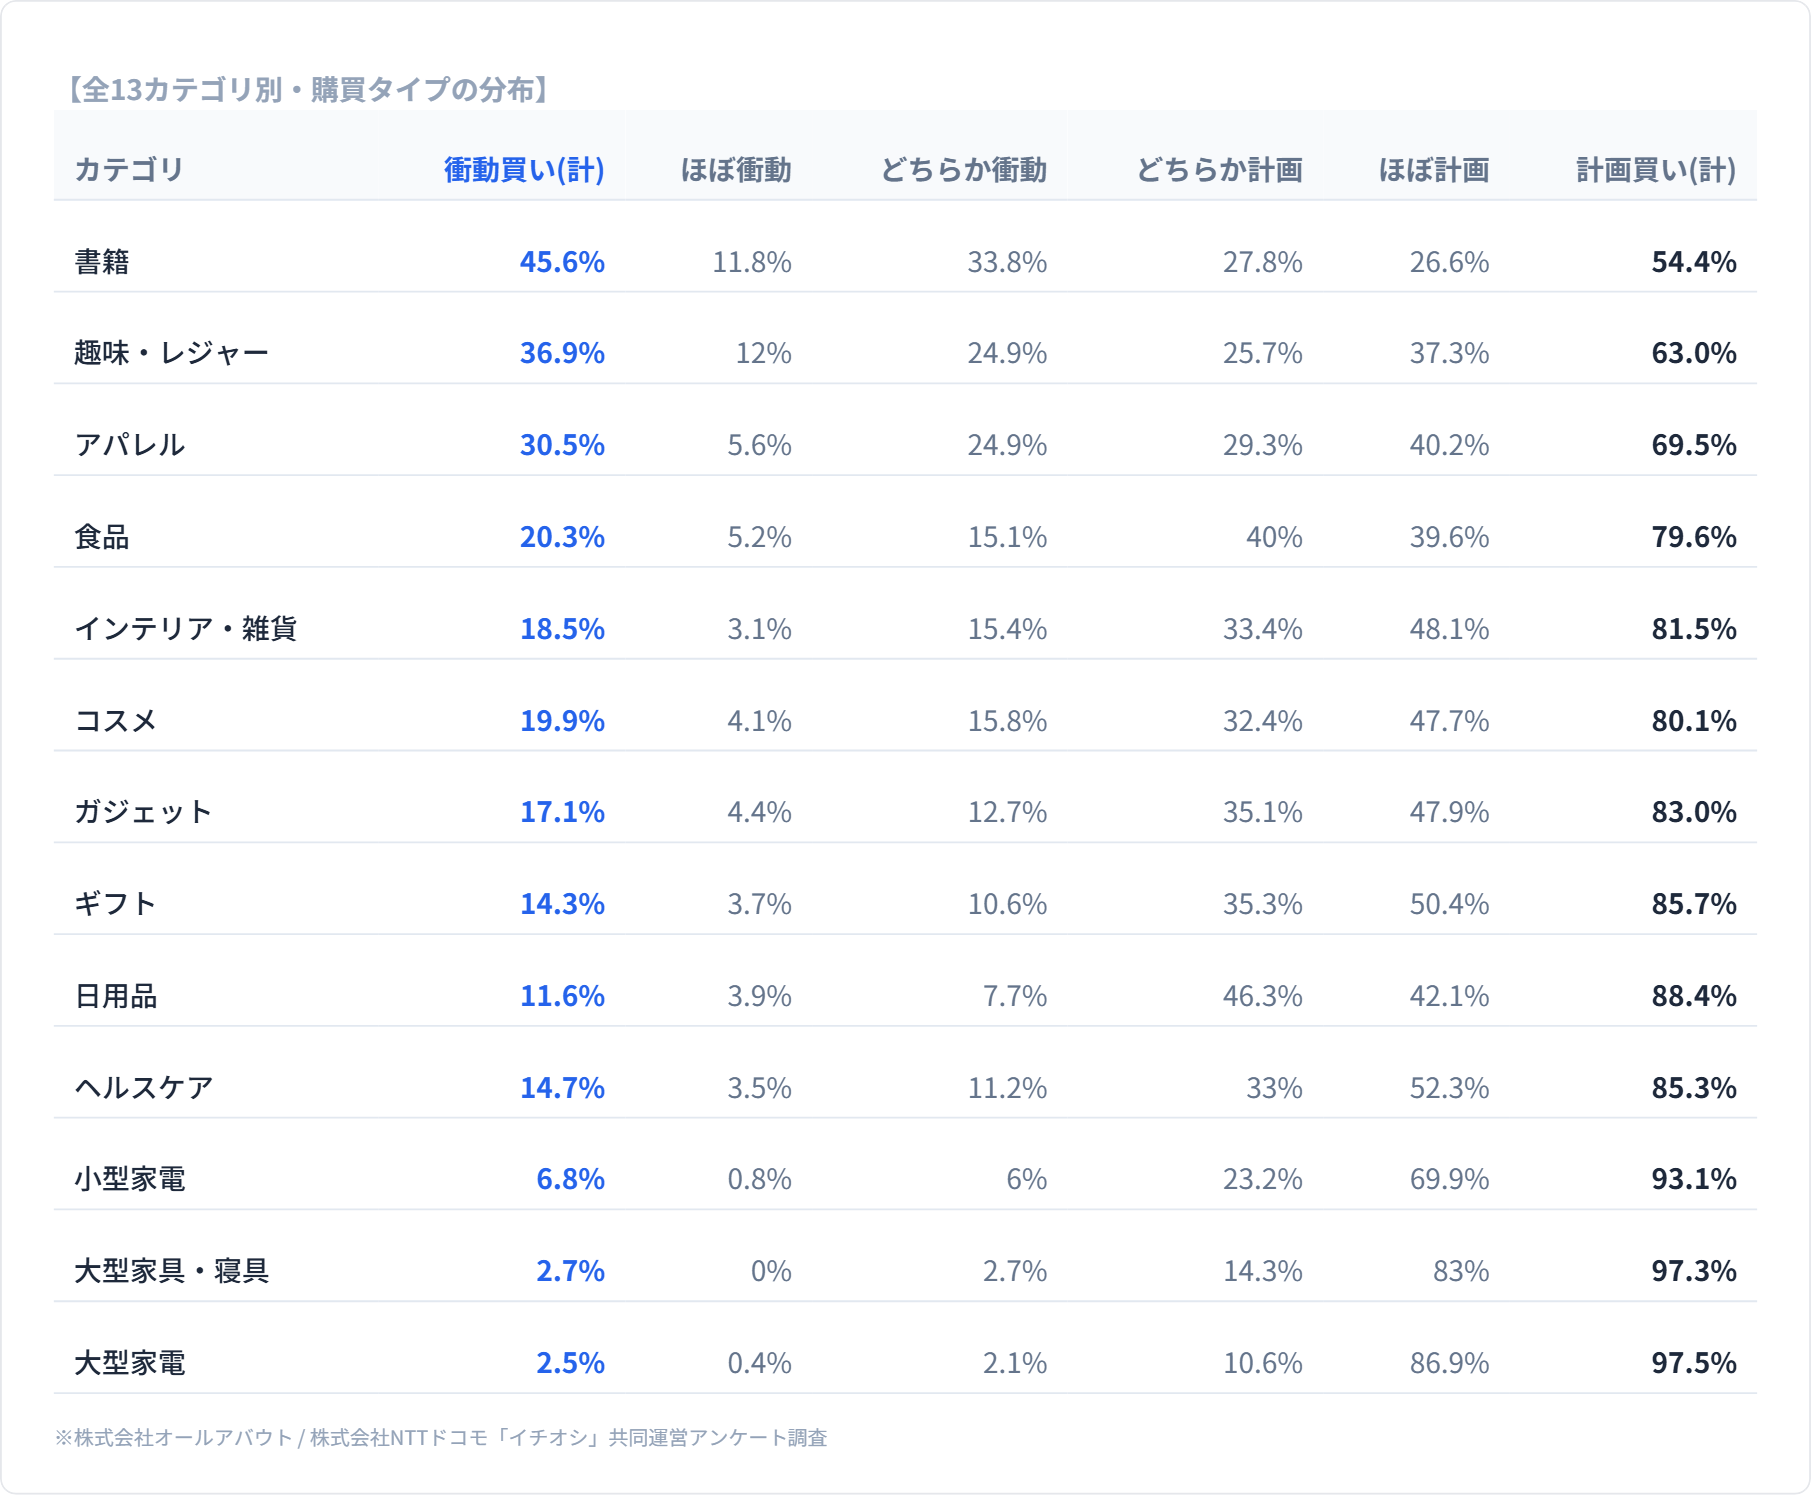Select the カテゴリ column header
The image size is (1812, 1496).
coord(129,170)
